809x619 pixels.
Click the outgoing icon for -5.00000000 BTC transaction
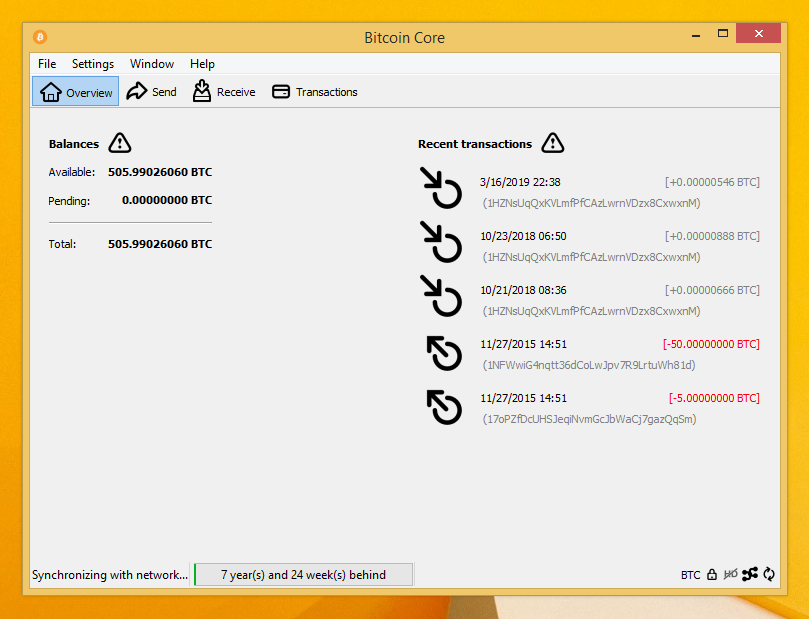[x=444, y=407]
